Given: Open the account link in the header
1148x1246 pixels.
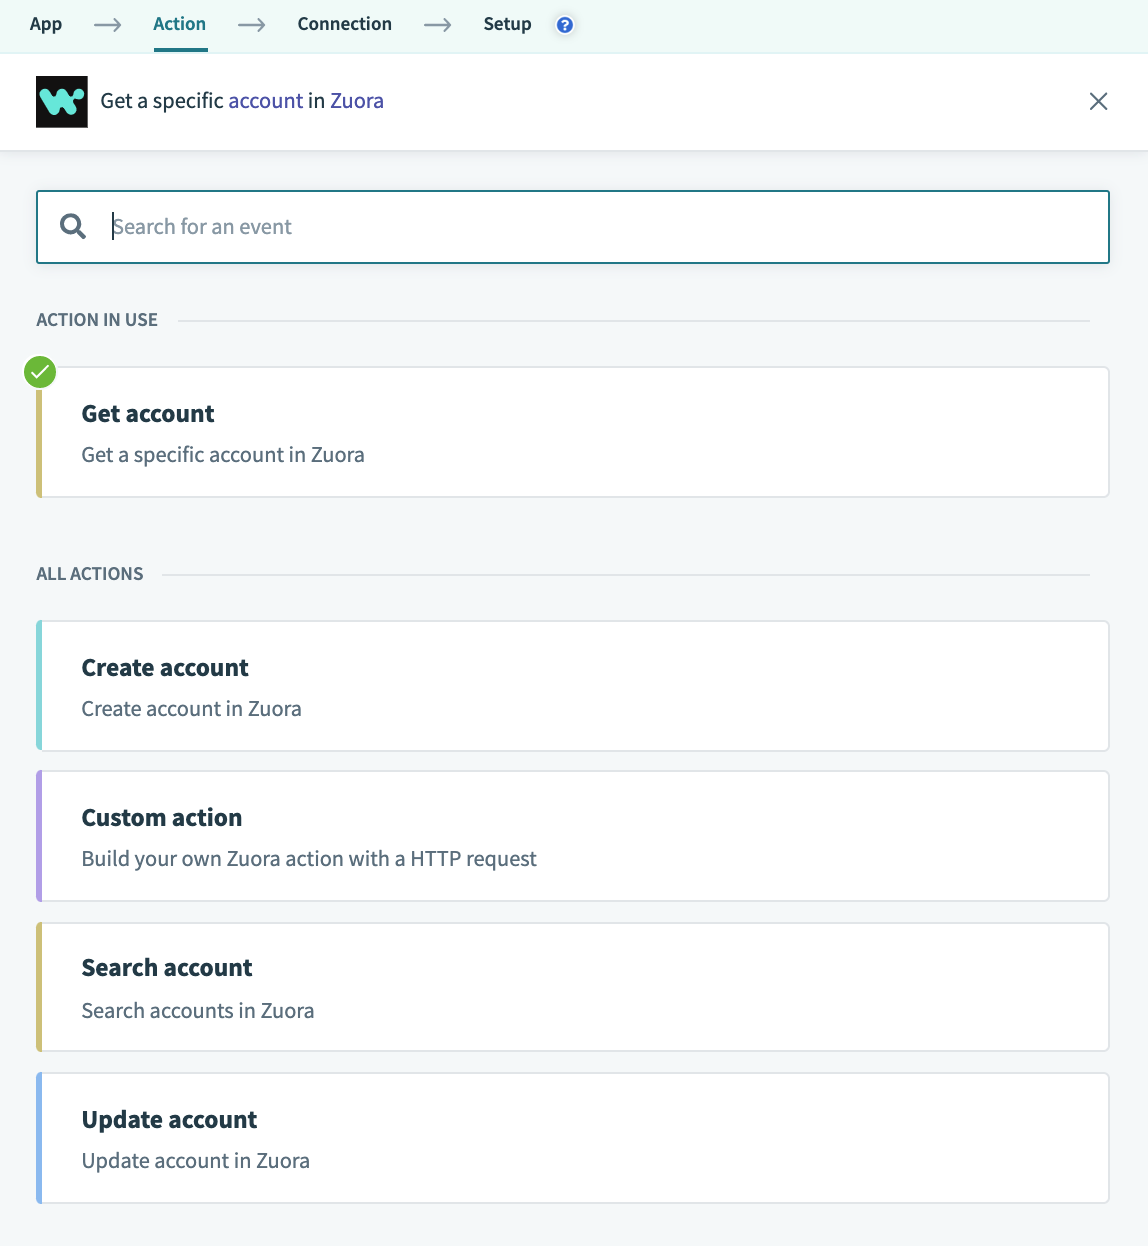Looking at the screenshot, I should tap(266, 100).
